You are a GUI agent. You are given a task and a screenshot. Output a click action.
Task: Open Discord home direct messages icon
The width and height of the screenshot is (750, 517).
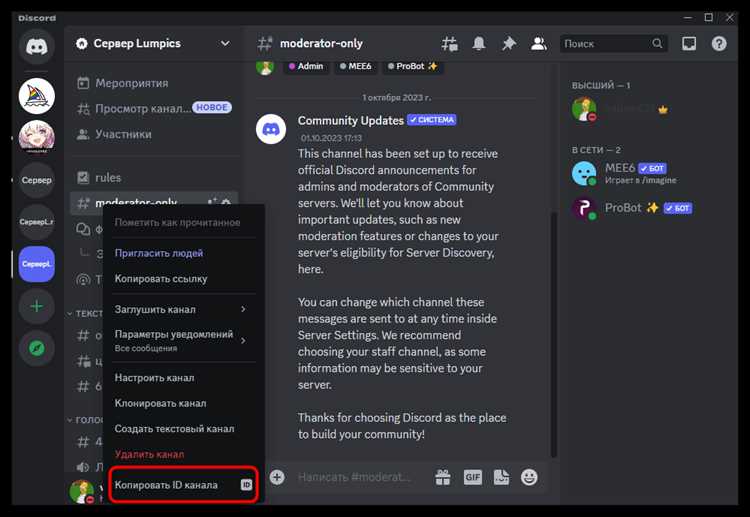(37, 46)
